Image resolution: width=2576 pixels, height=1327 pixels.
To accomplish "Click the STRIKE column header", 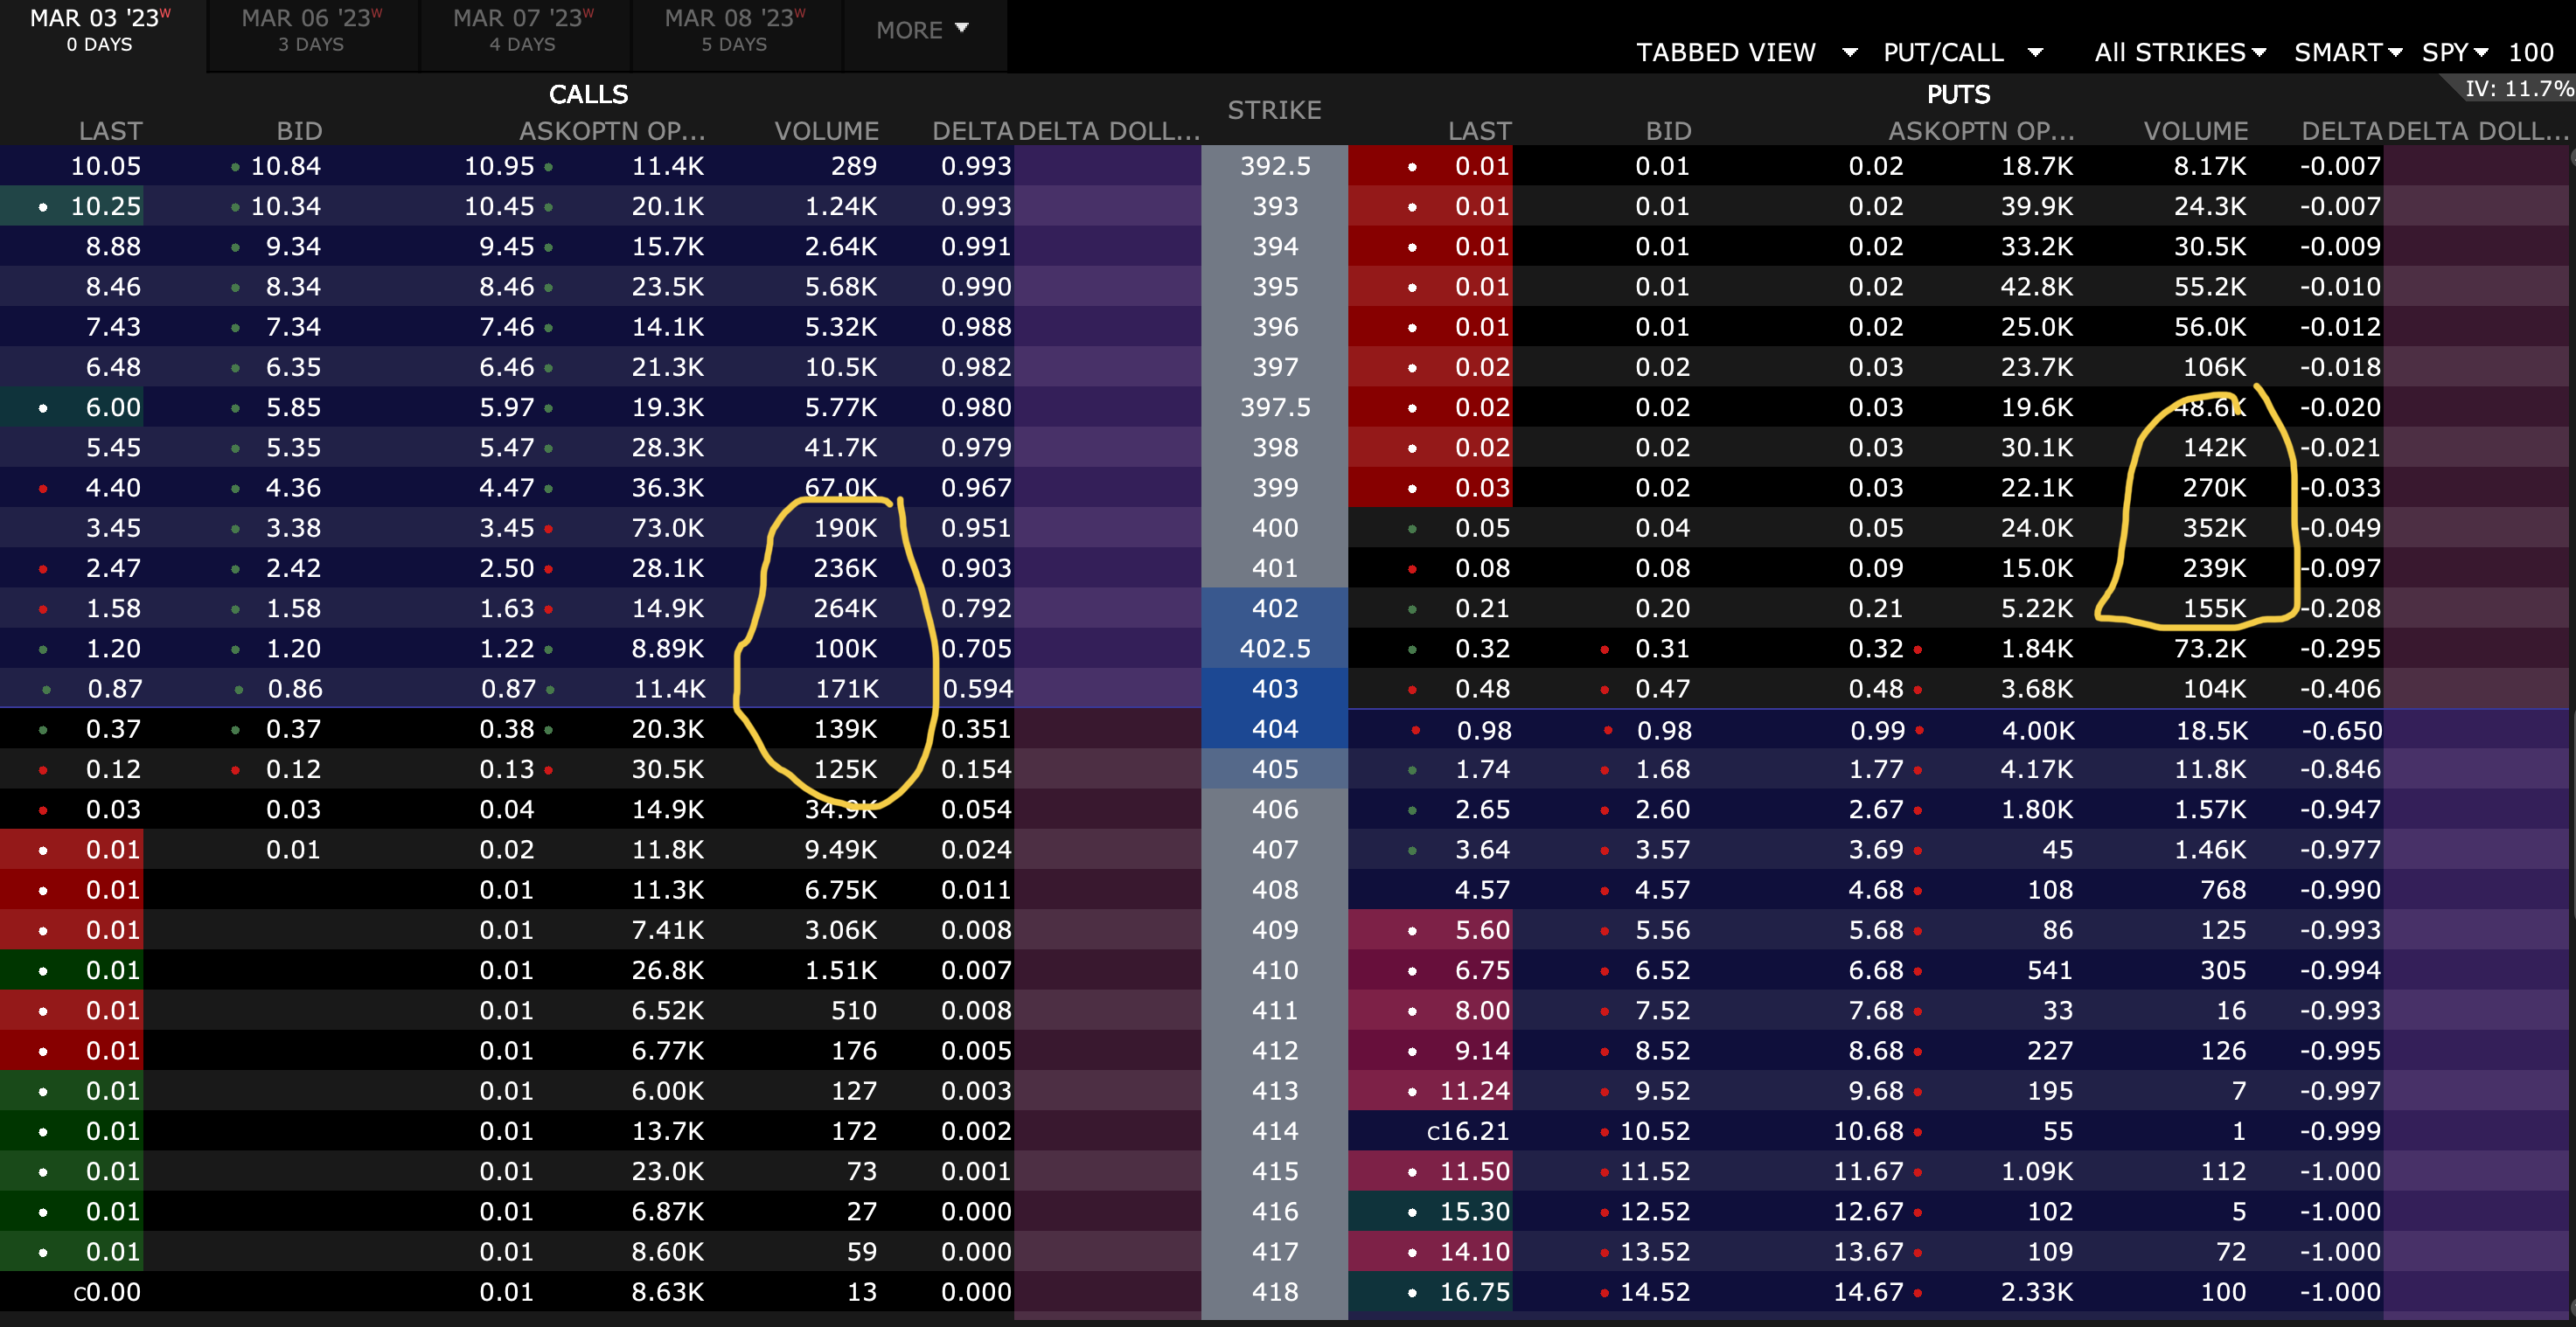I will coord(1274,110).
